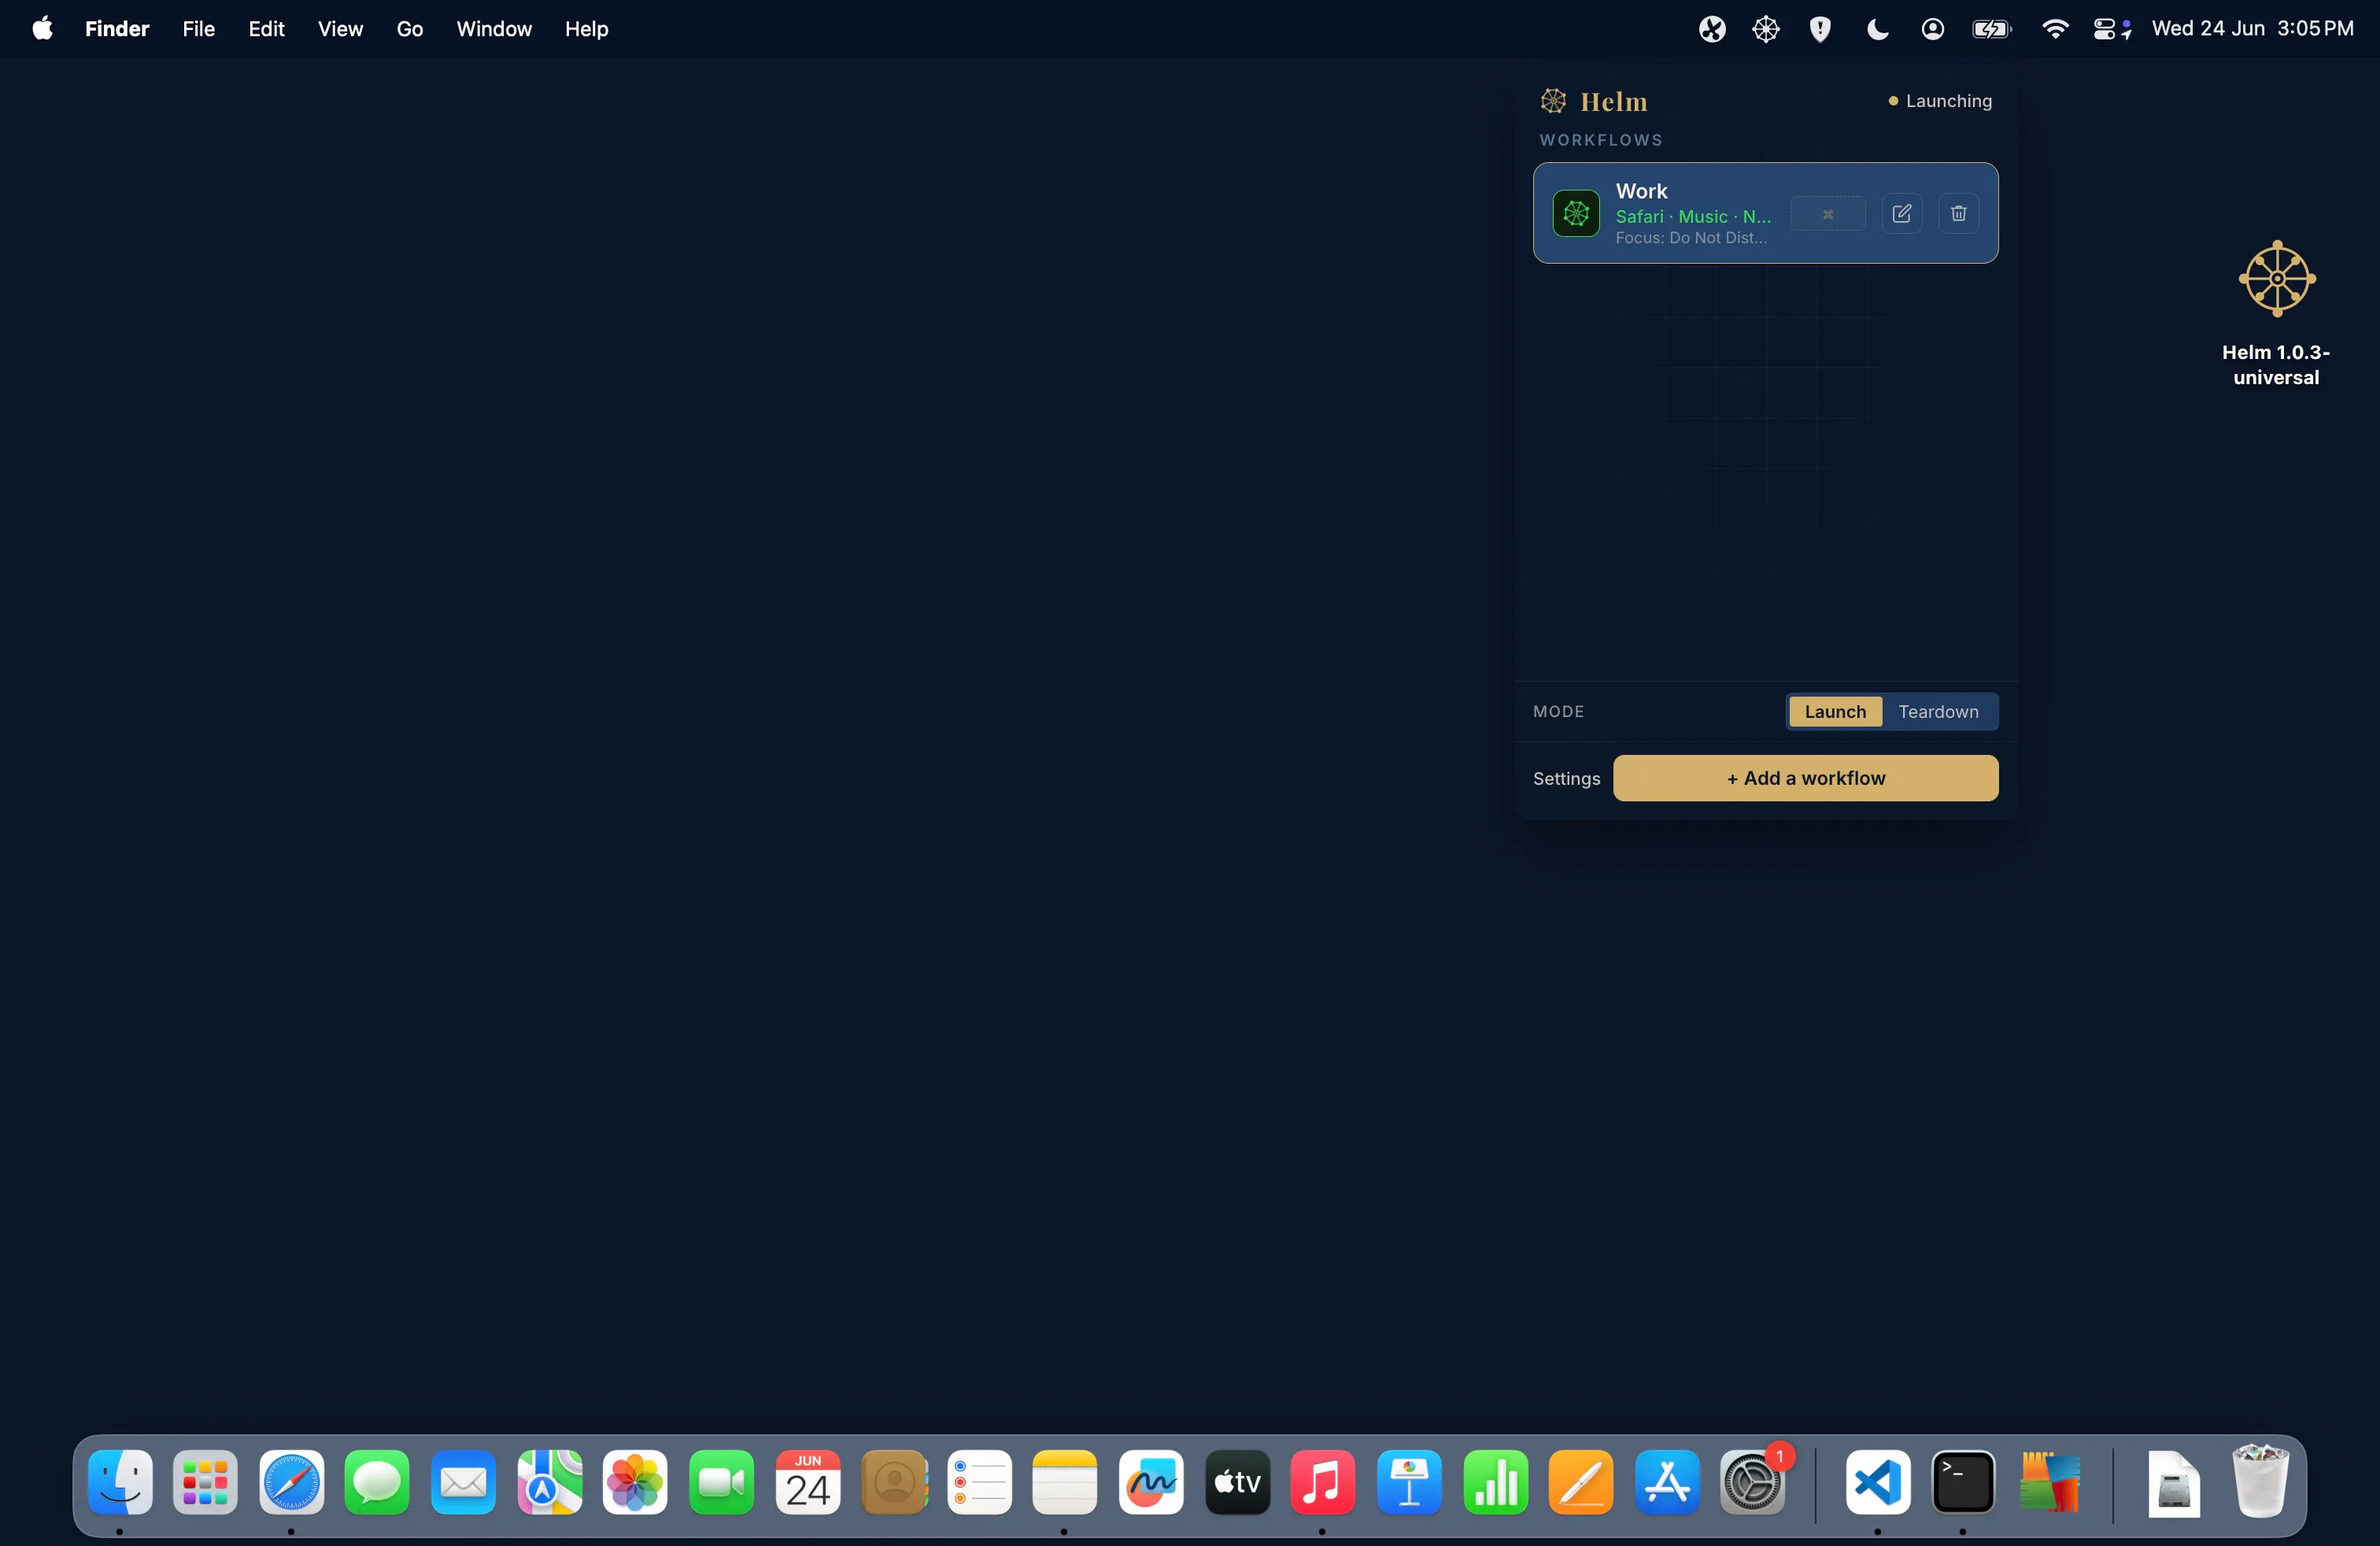This screenshot has width=2380, height=1546.
Task: Click the Focus moon icon in menu bar
Action: 1877,29
